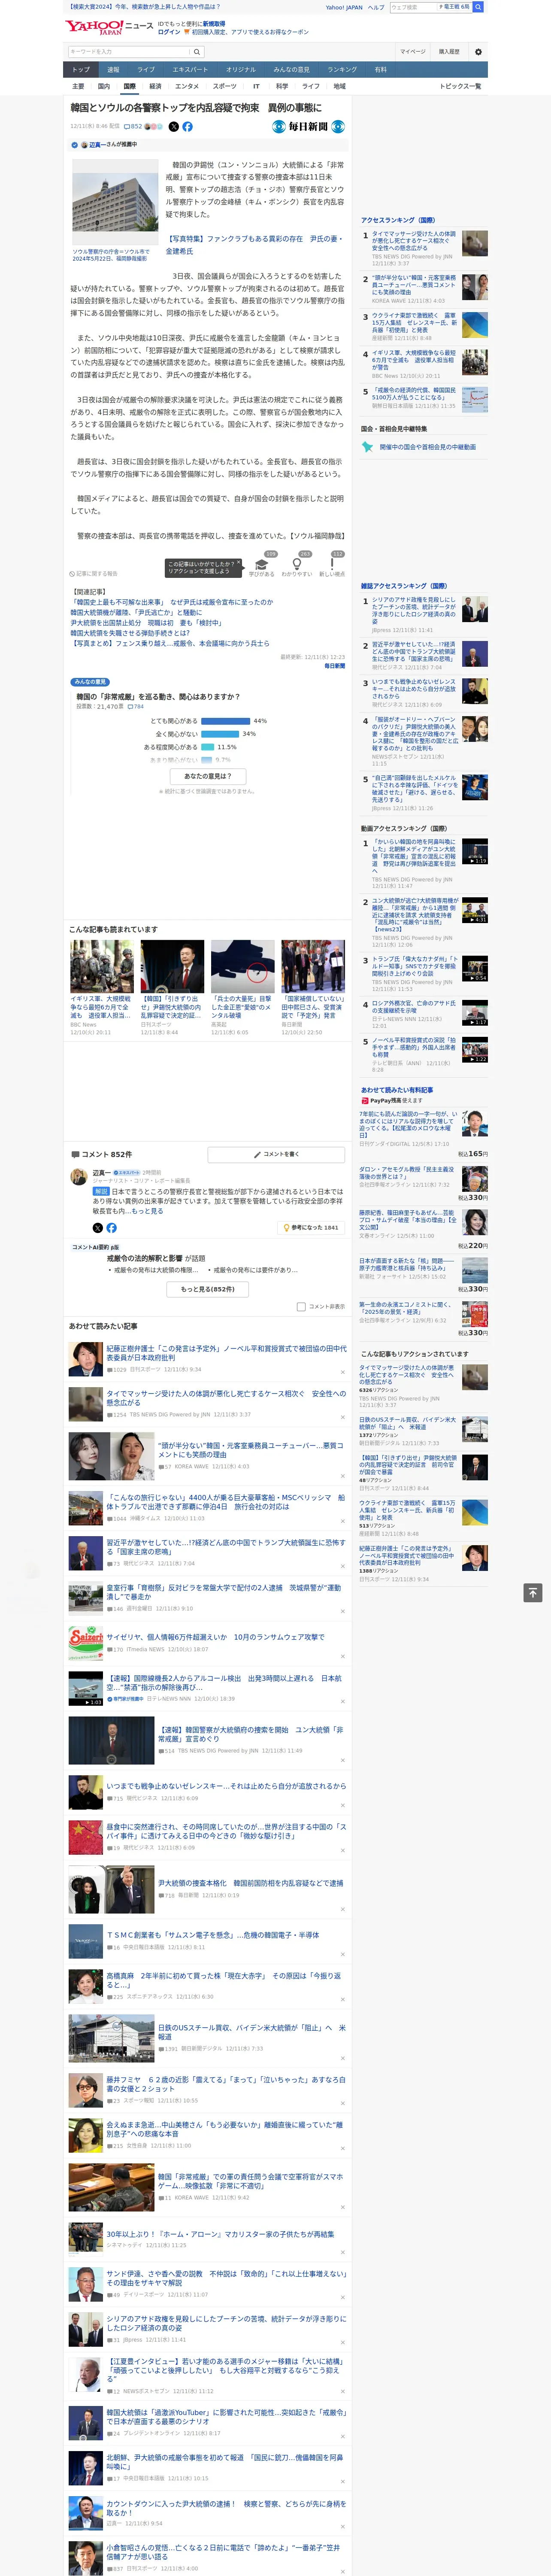
Task: Show all comments with もっと見る(852件)
Action: [208, 1289]
